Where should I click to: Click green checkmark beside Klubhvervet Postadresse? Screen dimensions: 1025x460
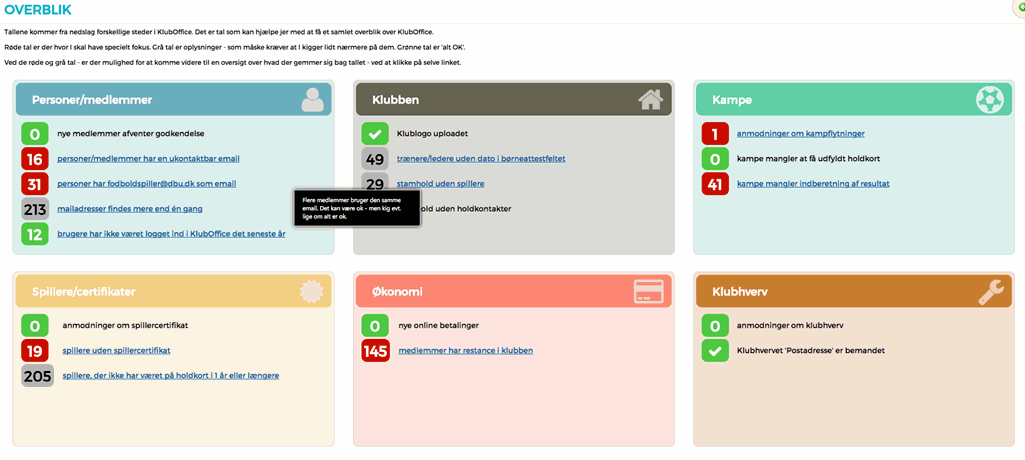click(x=715, y=350)
